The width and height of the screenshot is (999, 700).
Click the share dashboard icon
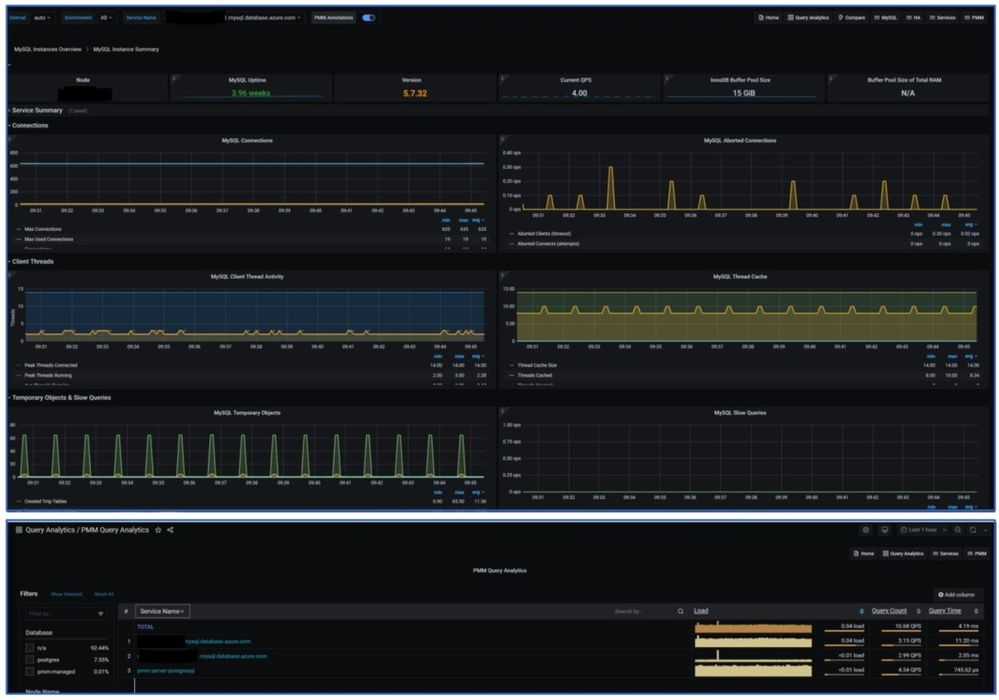[x=170, y=530]
